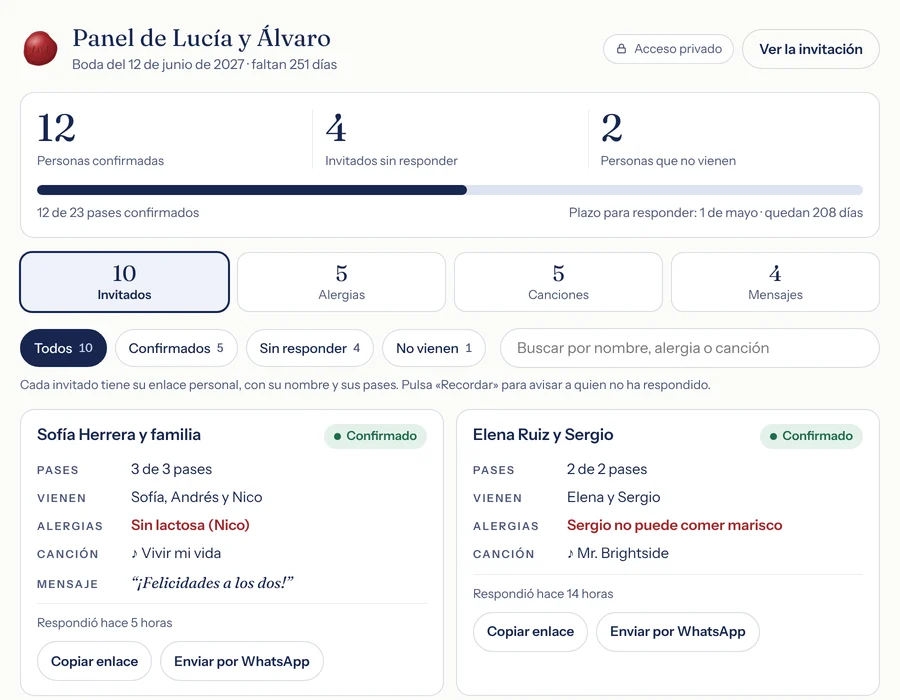Click the music note before Vivir mi vida
Viewport: 900px width, 700px height.
tap(134, 554)
